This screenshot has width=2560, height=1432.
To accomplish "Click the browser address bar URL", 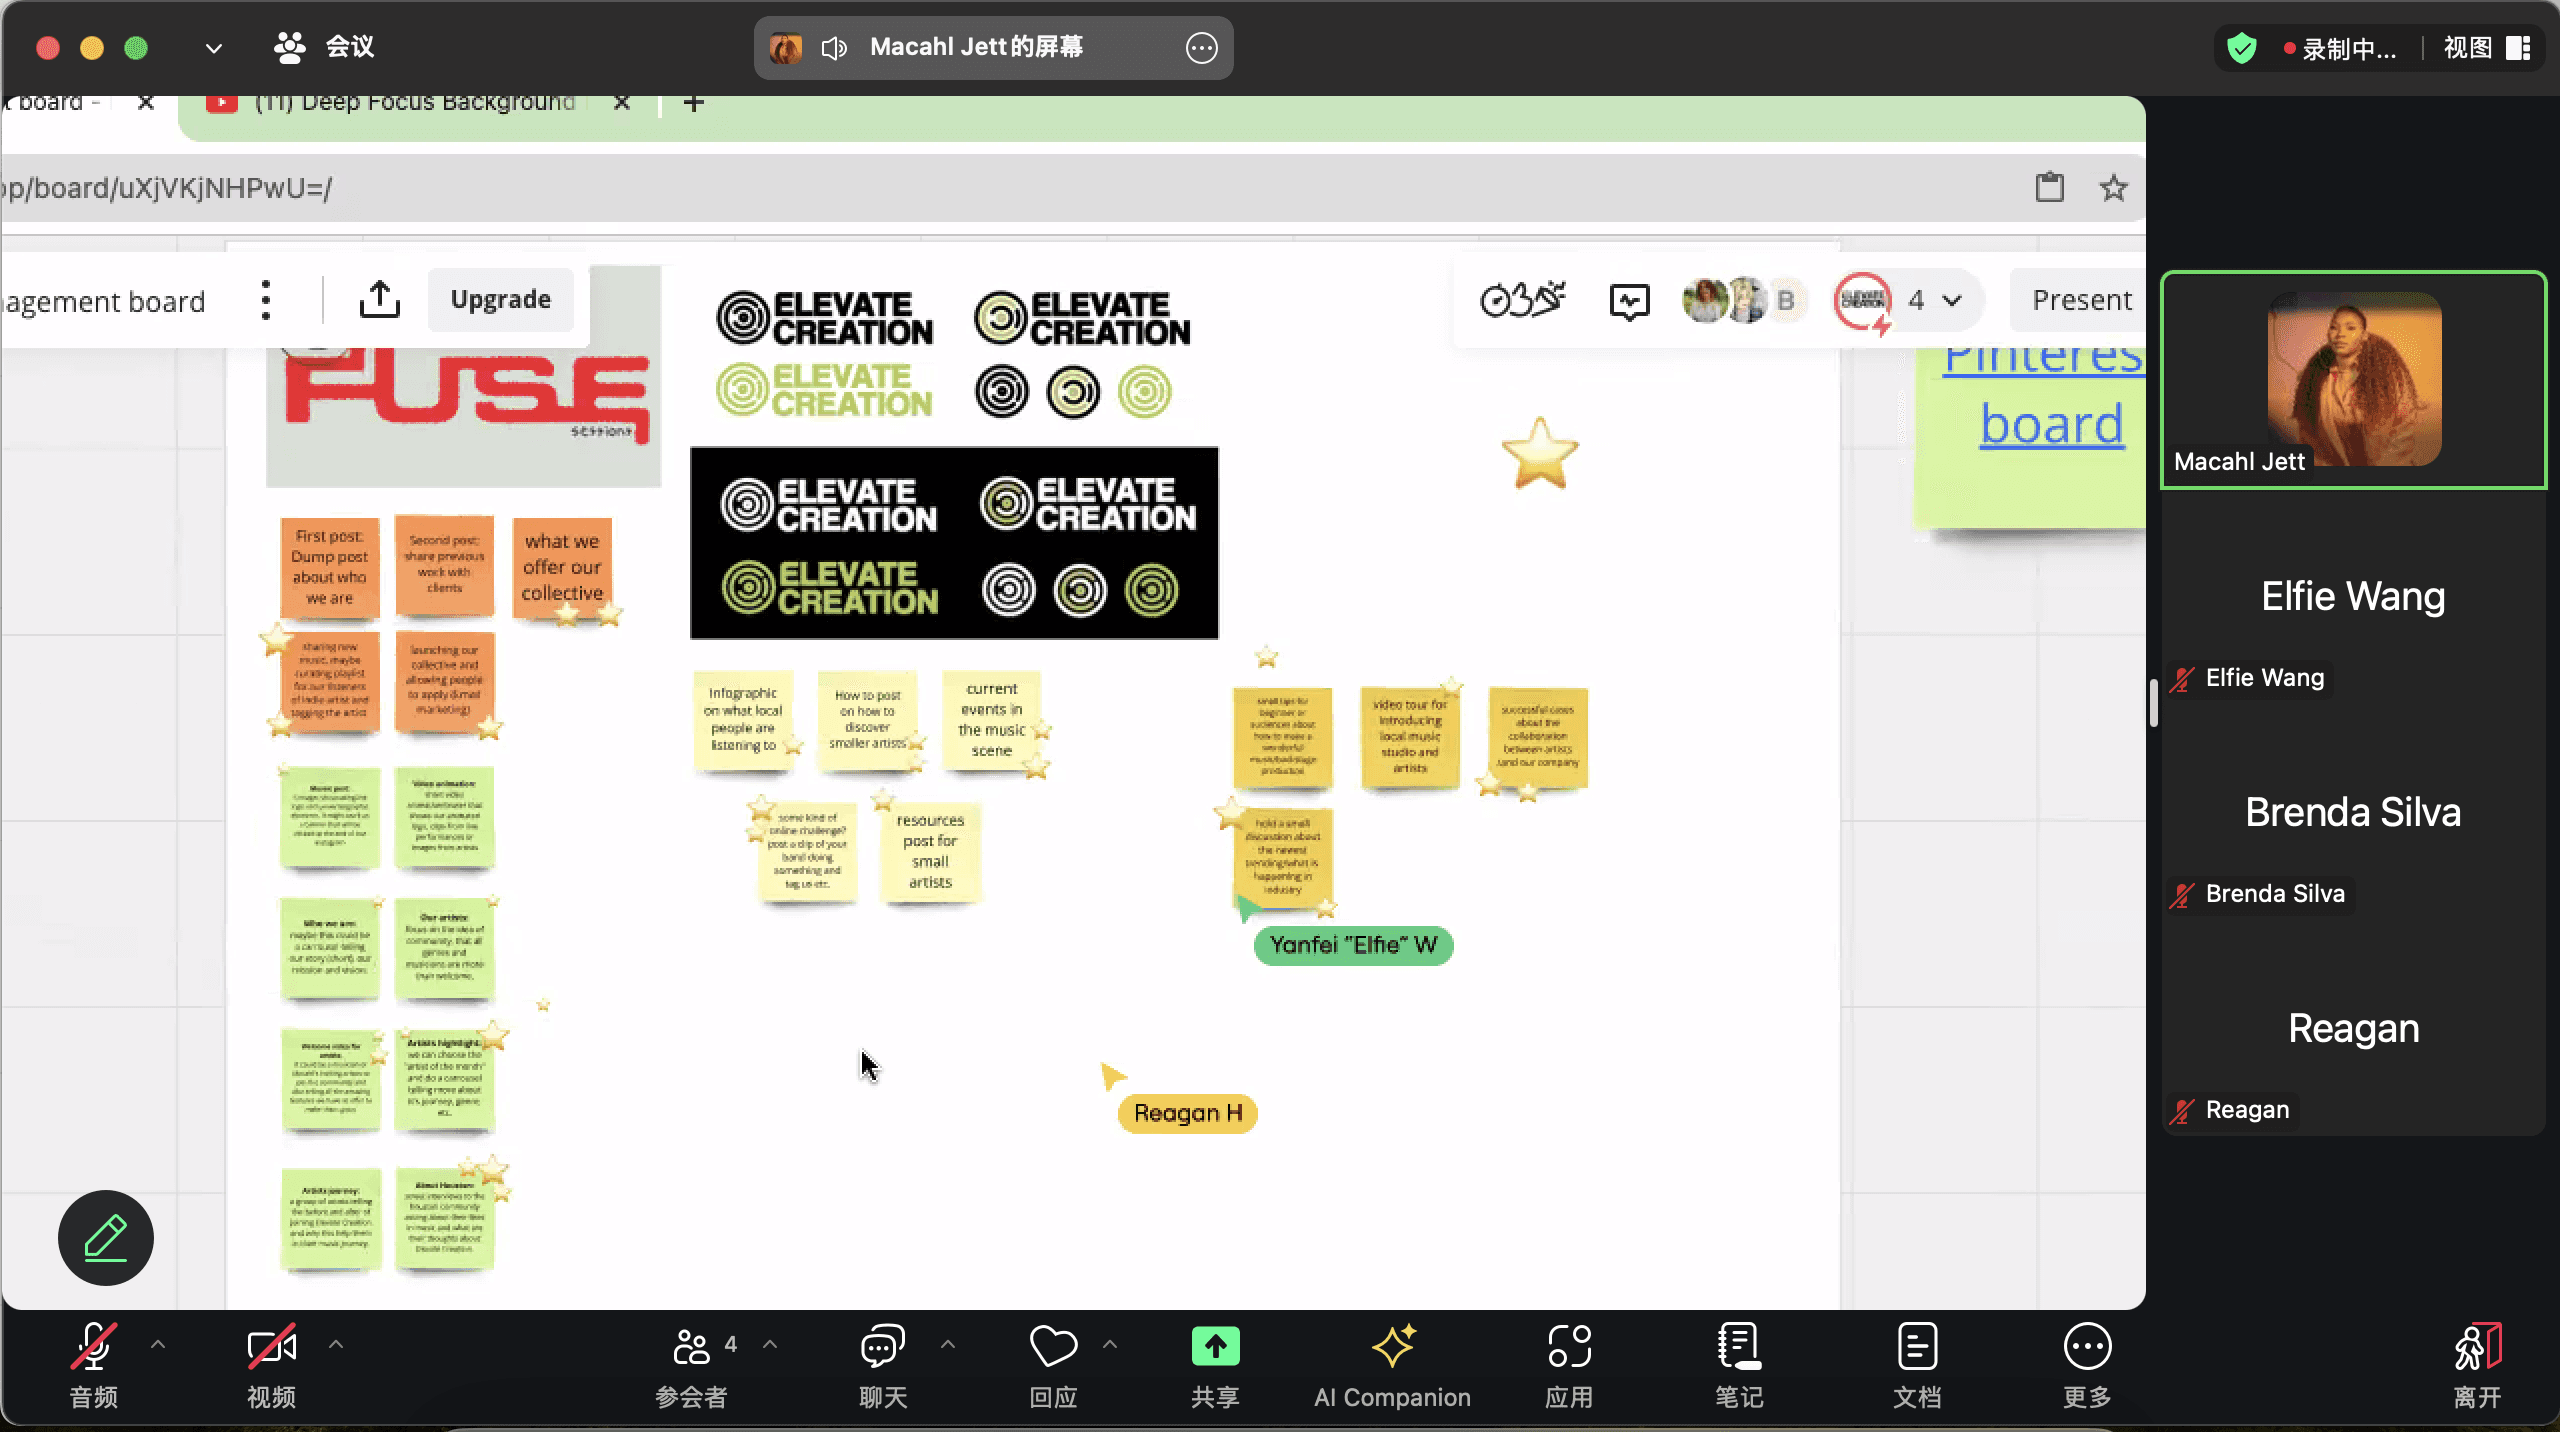I will point(170,188).
